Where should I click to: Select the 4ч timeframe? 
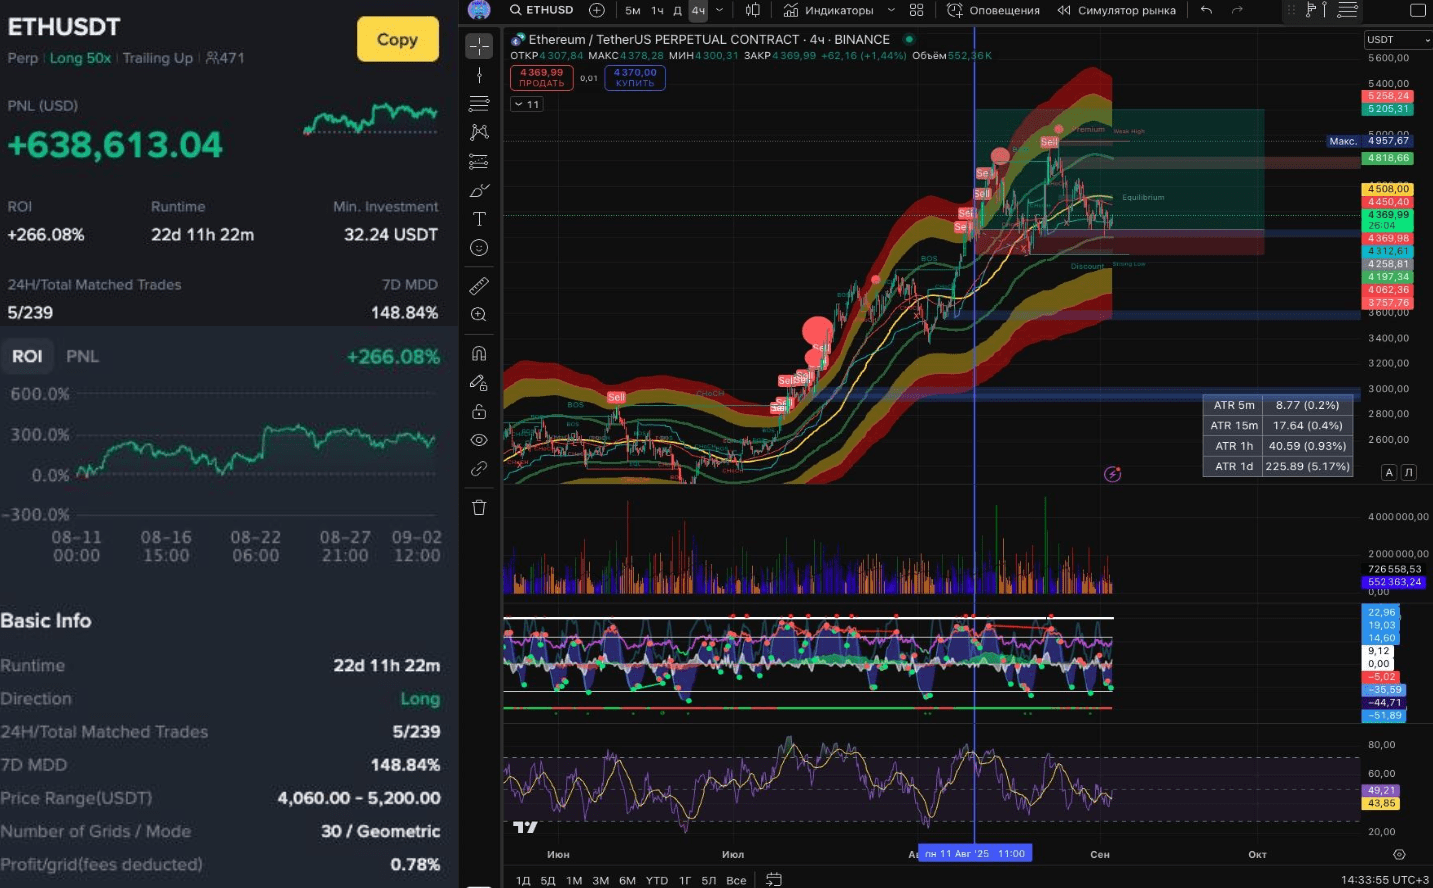coord(698,10)
